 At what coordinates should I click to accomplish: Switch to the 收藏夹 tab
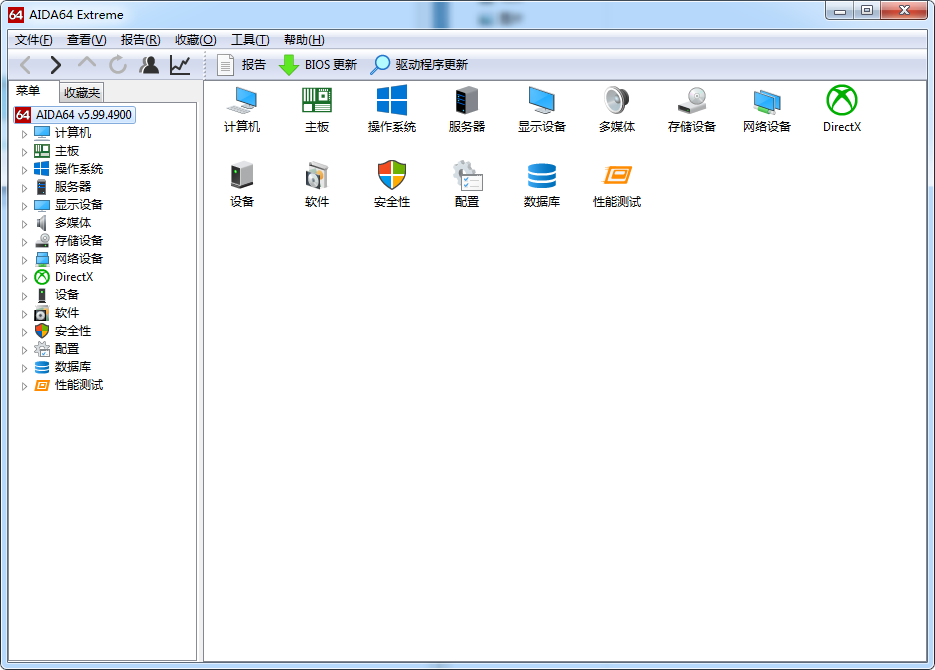click(x=82, y=93)
